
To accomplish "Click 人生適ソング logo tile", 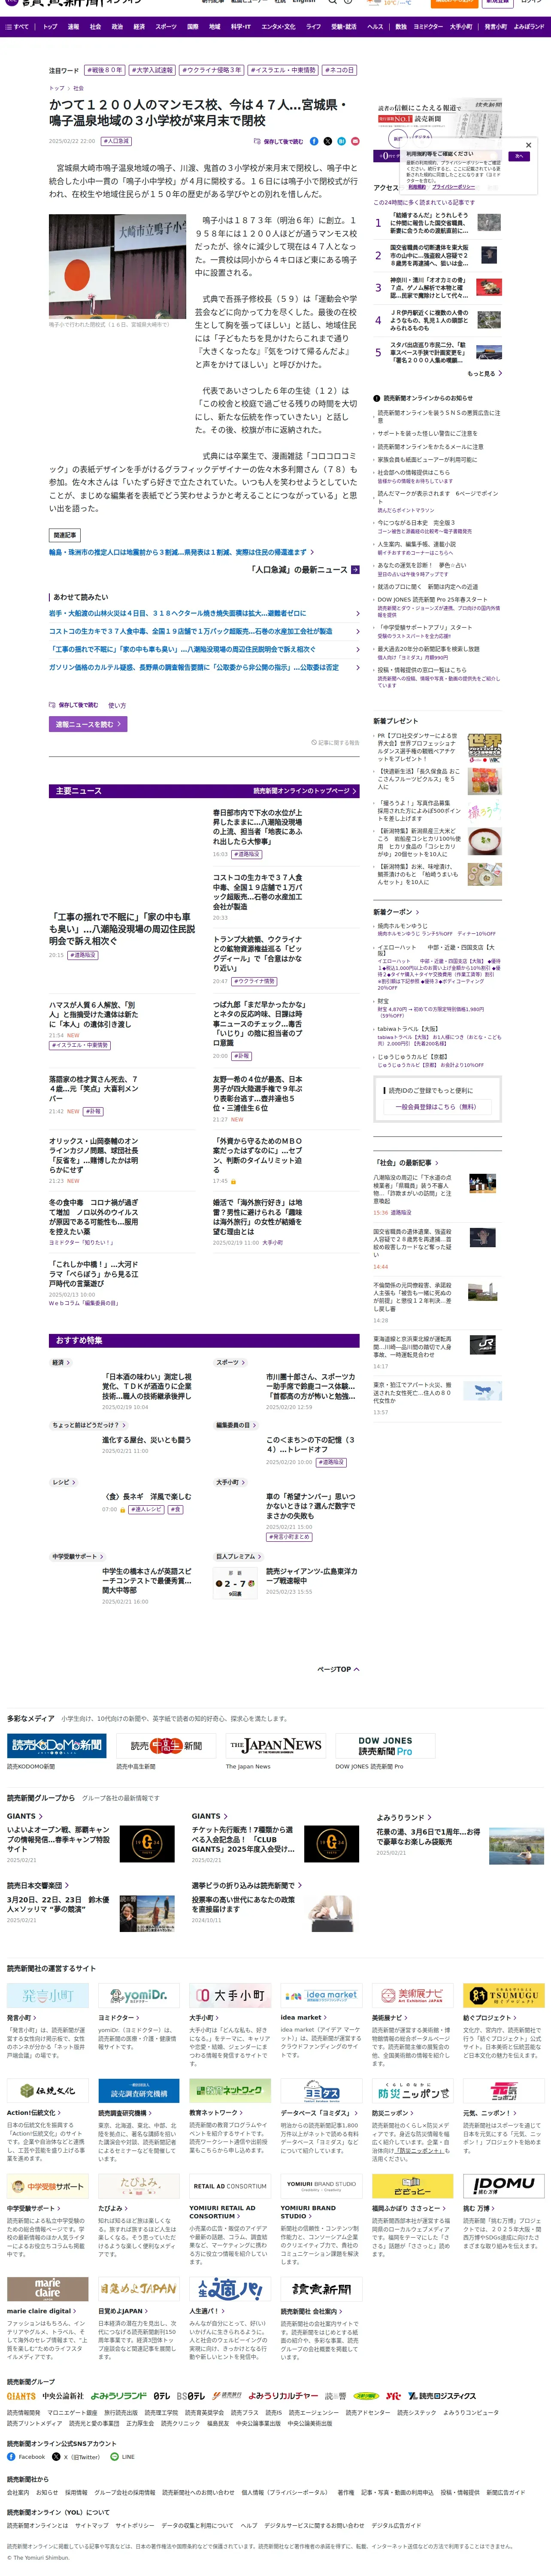I will click(x=230, y=2289).
